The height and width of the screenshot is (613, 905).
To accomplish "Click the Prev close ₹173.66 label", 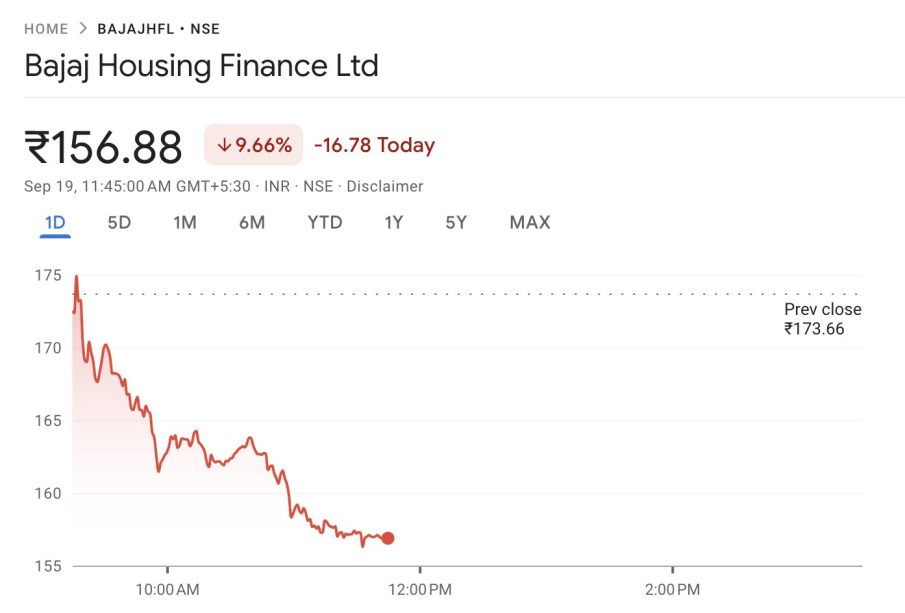I will pyautogui.click(x=822, y=318).
